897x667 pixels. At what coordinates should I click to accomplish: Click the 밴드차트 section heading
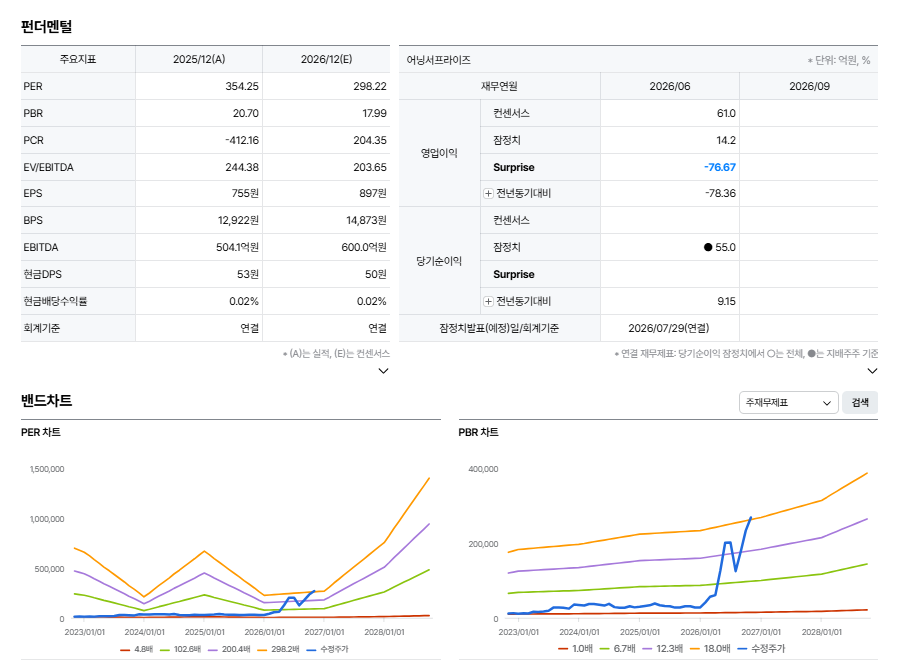[x=46, y=400]
